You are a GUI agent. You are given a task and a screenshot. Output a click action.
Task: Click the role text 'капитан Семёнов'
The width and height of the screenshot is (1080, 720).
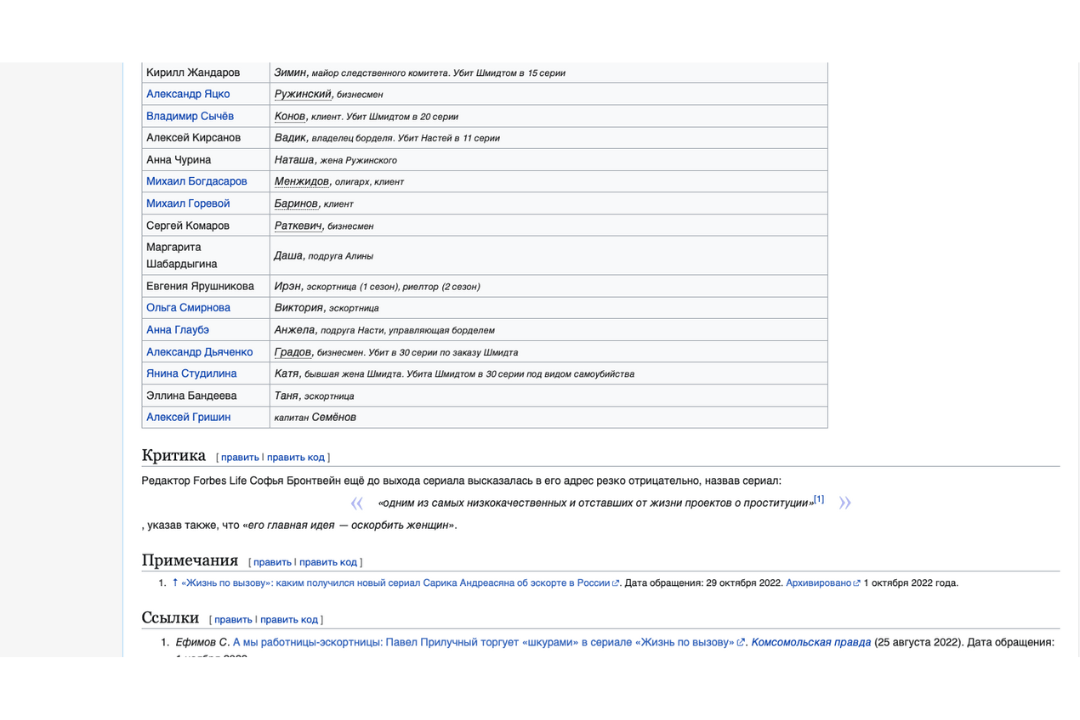tap(315, 417)
